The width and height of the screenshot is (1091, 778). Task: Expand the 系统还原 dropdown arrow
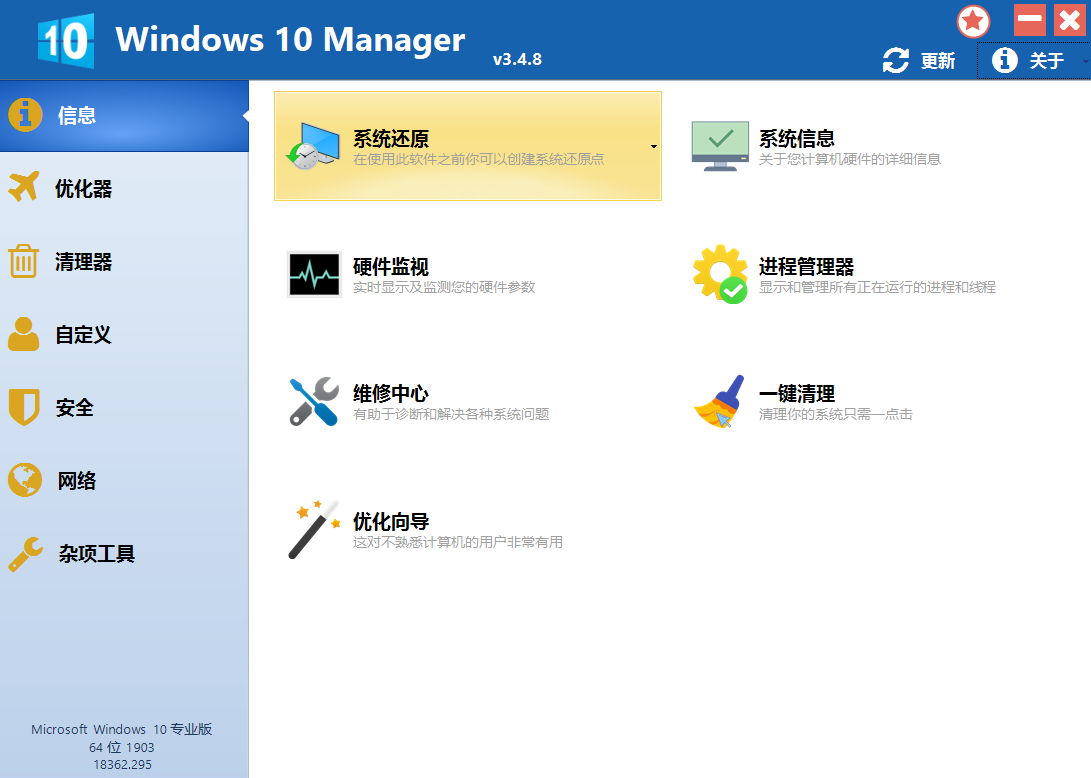(653, 146)
